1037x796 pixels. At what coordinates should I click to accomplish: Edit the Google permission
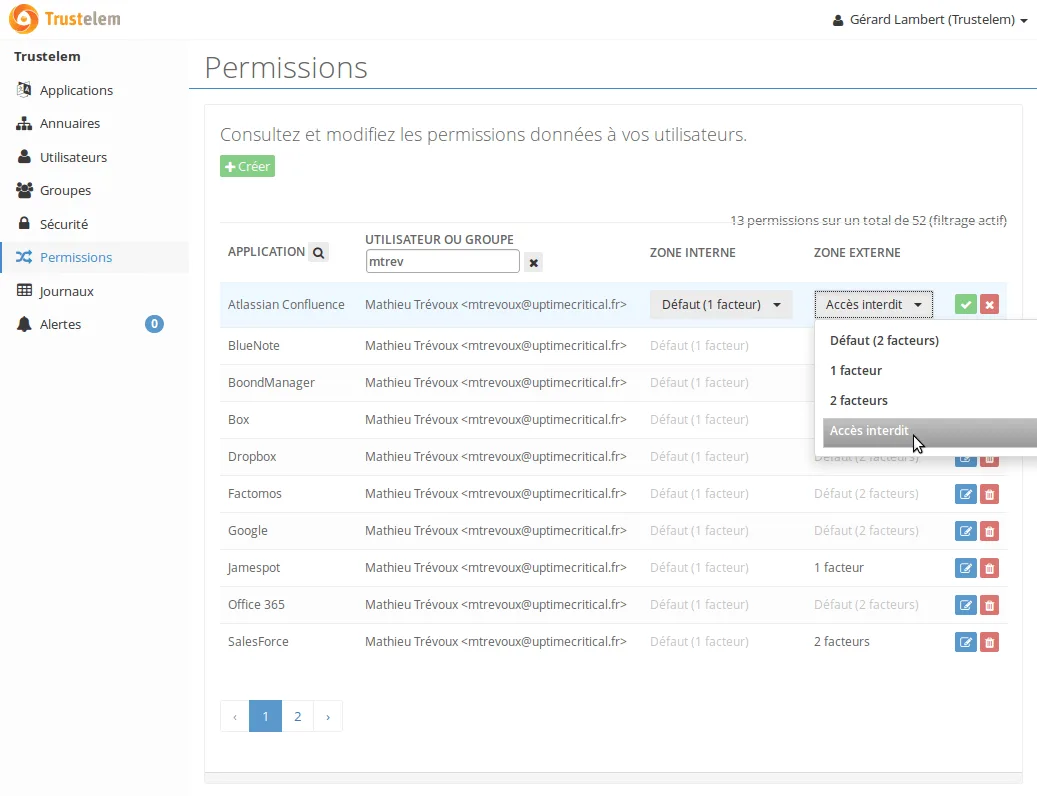966,531
